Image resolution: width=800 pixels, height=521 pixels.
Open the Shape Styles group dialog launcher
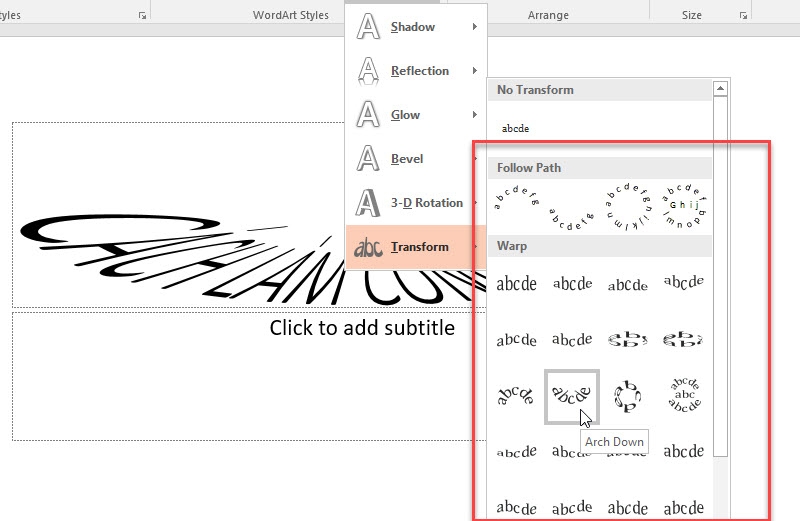pos(142,16)
